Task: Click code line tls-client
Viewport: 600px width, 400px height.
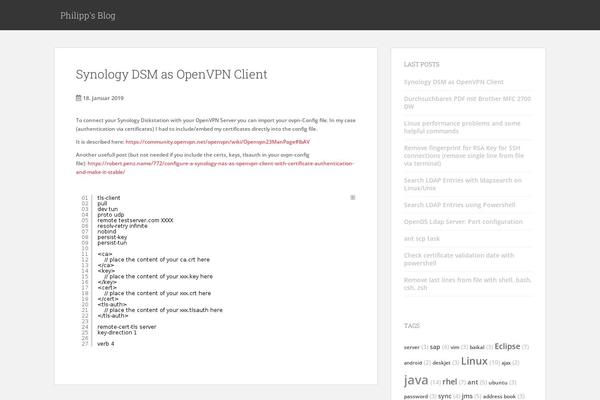Action: click(x=109, y=198)
